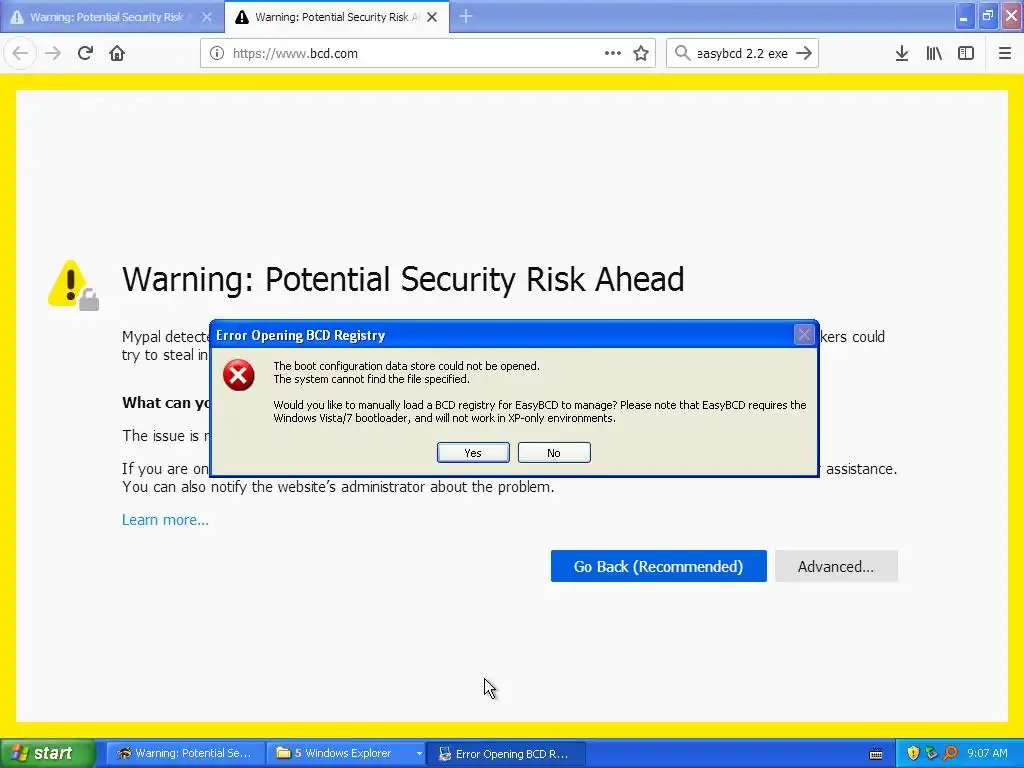
Task: Click Go Back (Recommended) button
Action: 658,566
